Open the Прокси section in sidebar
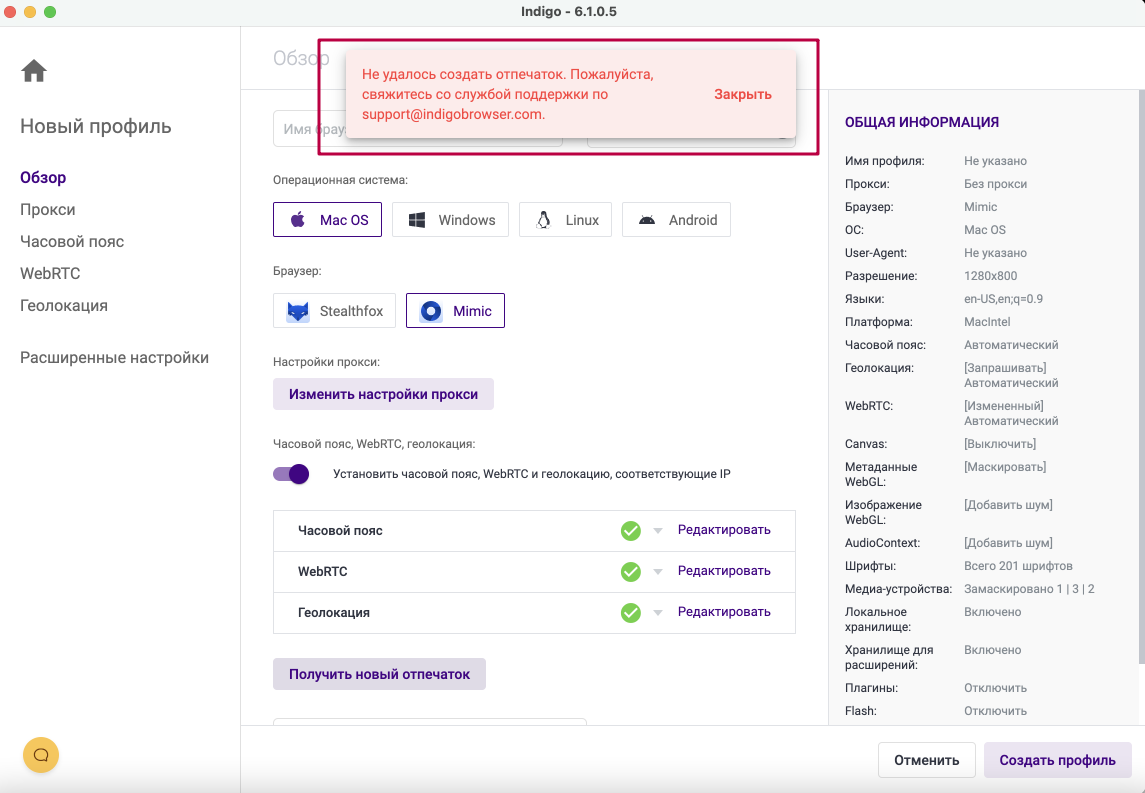The height and width of the screenshot is (793, 1145). click(47, 210)
